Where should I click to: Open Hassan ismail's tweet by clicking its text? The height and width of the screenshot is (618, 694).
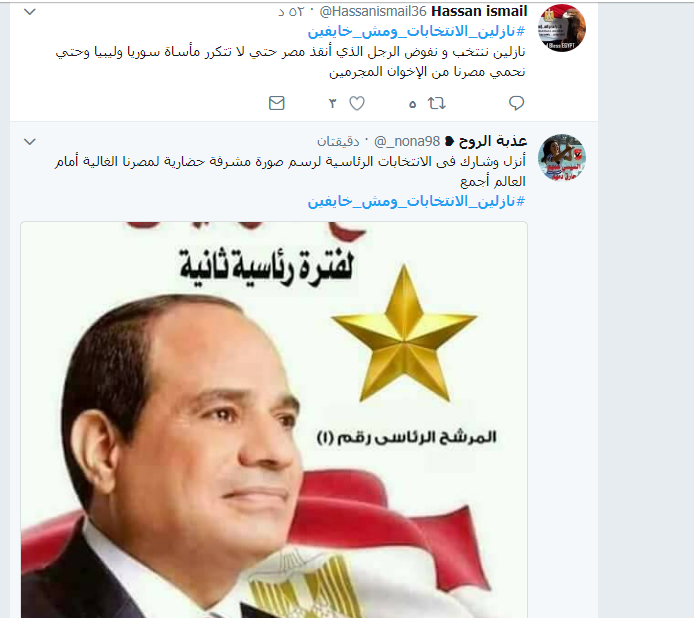point(290,62)
